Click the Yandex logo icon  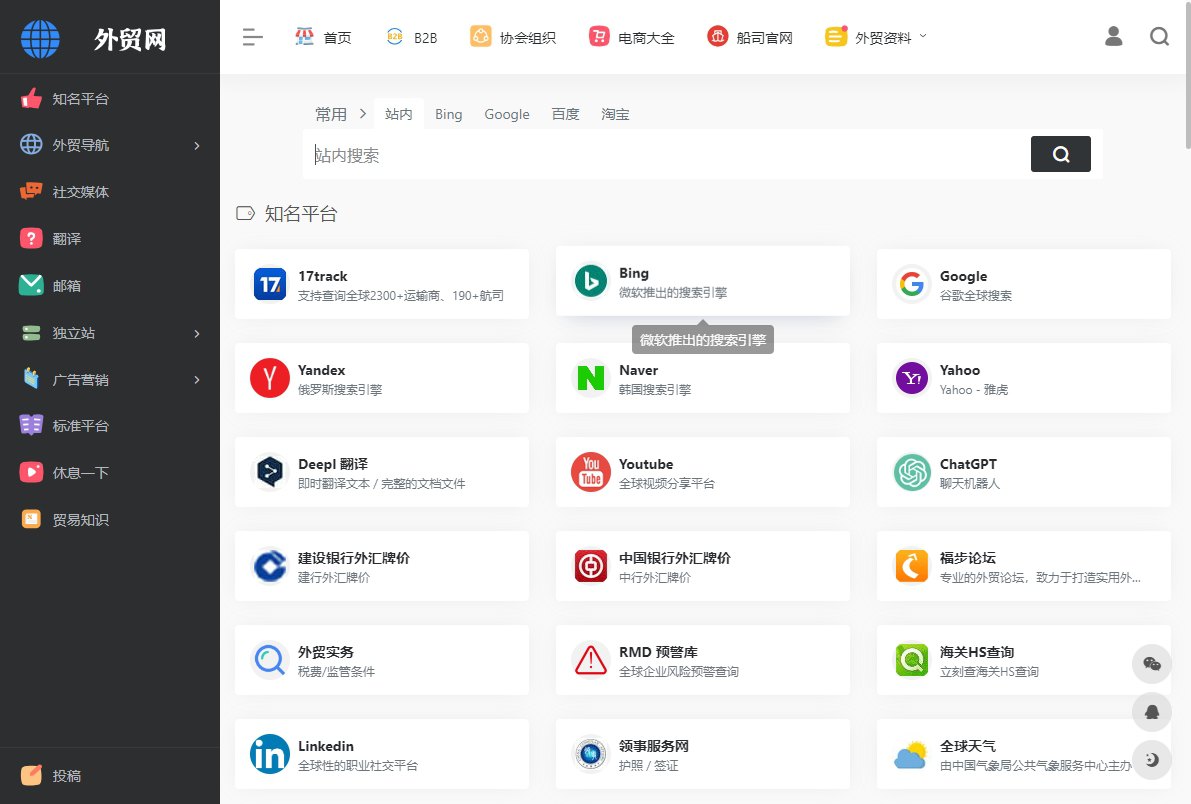coord(270,378)
